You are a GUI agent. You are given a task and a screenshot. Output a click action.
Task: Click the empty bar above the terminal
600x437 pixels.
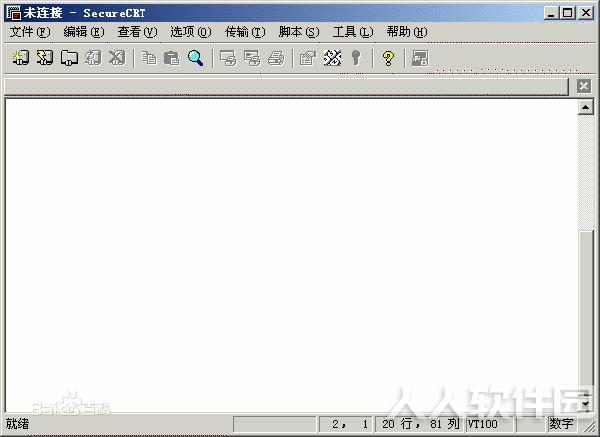(x=286, y=86)
